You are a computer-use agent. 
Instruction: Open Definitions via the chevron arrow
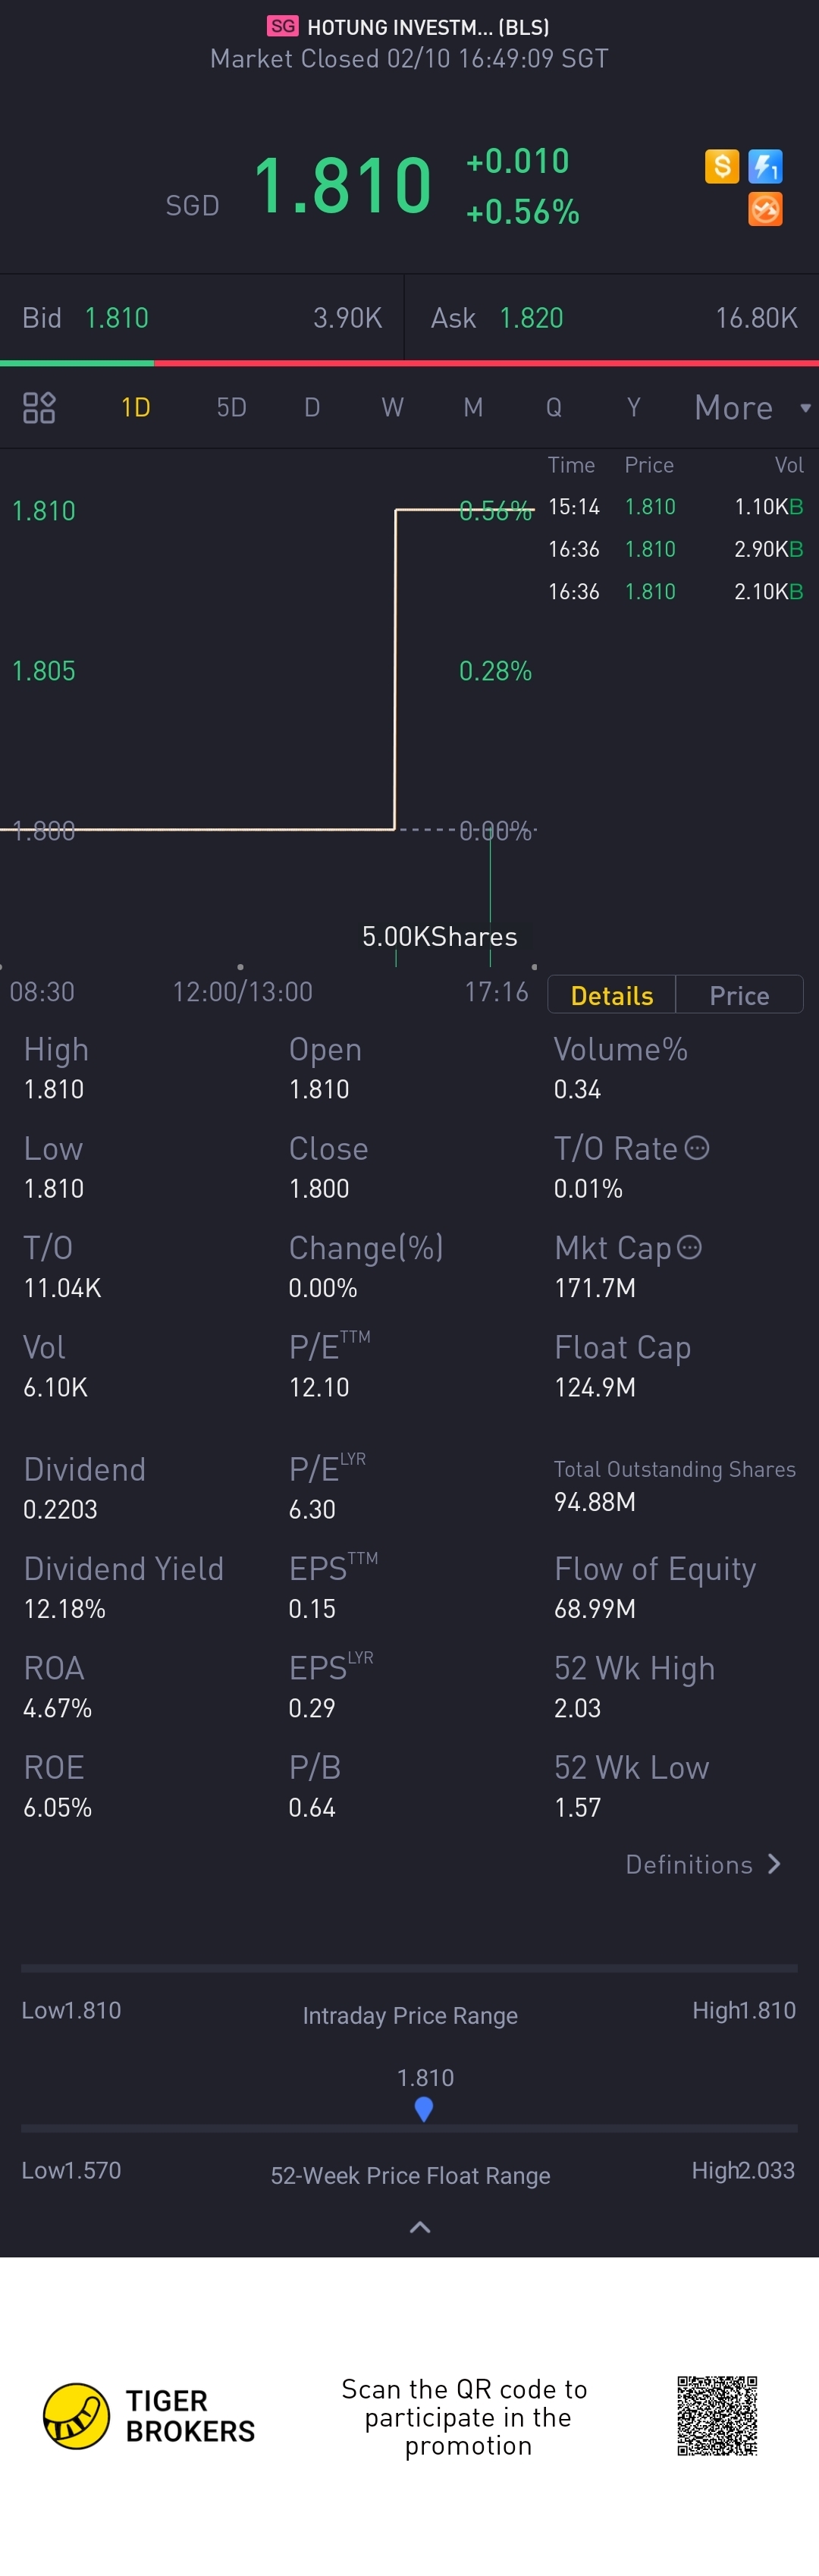[x=774, y=1864]
